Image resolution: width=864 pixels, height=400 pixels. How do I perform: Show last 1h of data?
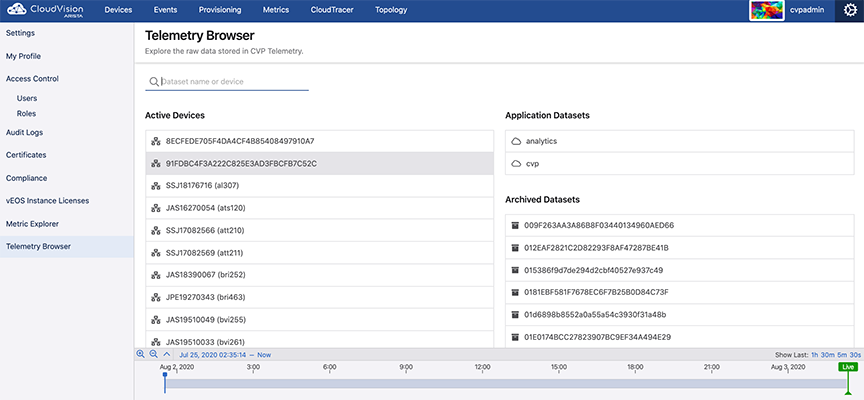tap(814, 355)
